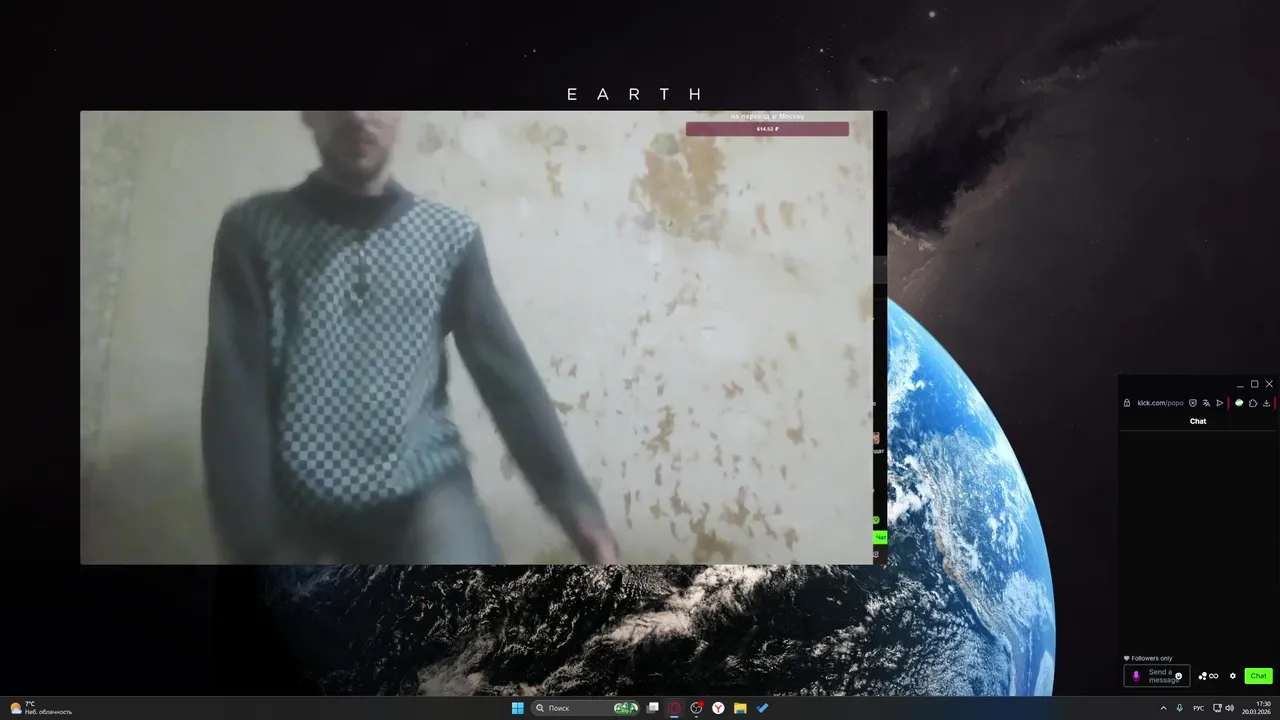The height and width of the screenshot is (720, 1280).
Task: Open File Explorer from the taskbar
Action: tap(740, 708)
